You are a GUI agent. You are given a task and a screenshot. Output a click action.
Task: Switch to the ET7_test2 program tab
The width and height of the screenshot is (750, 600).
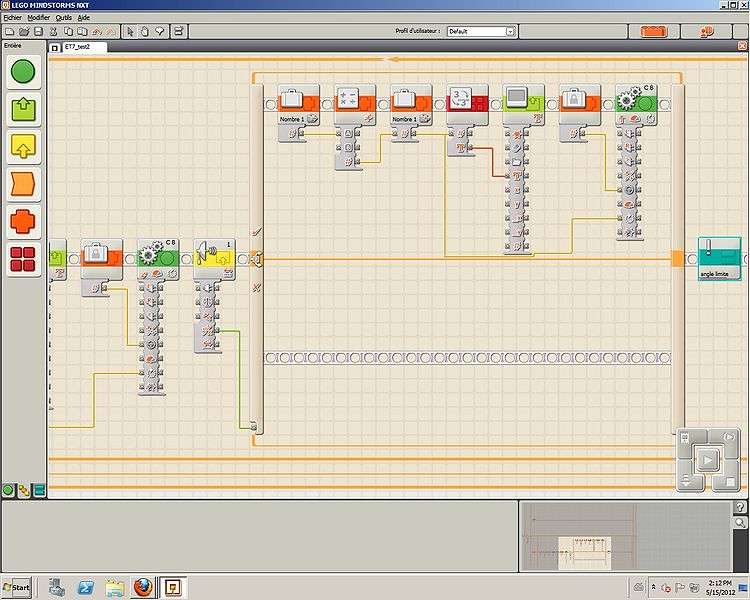point(80,47)
